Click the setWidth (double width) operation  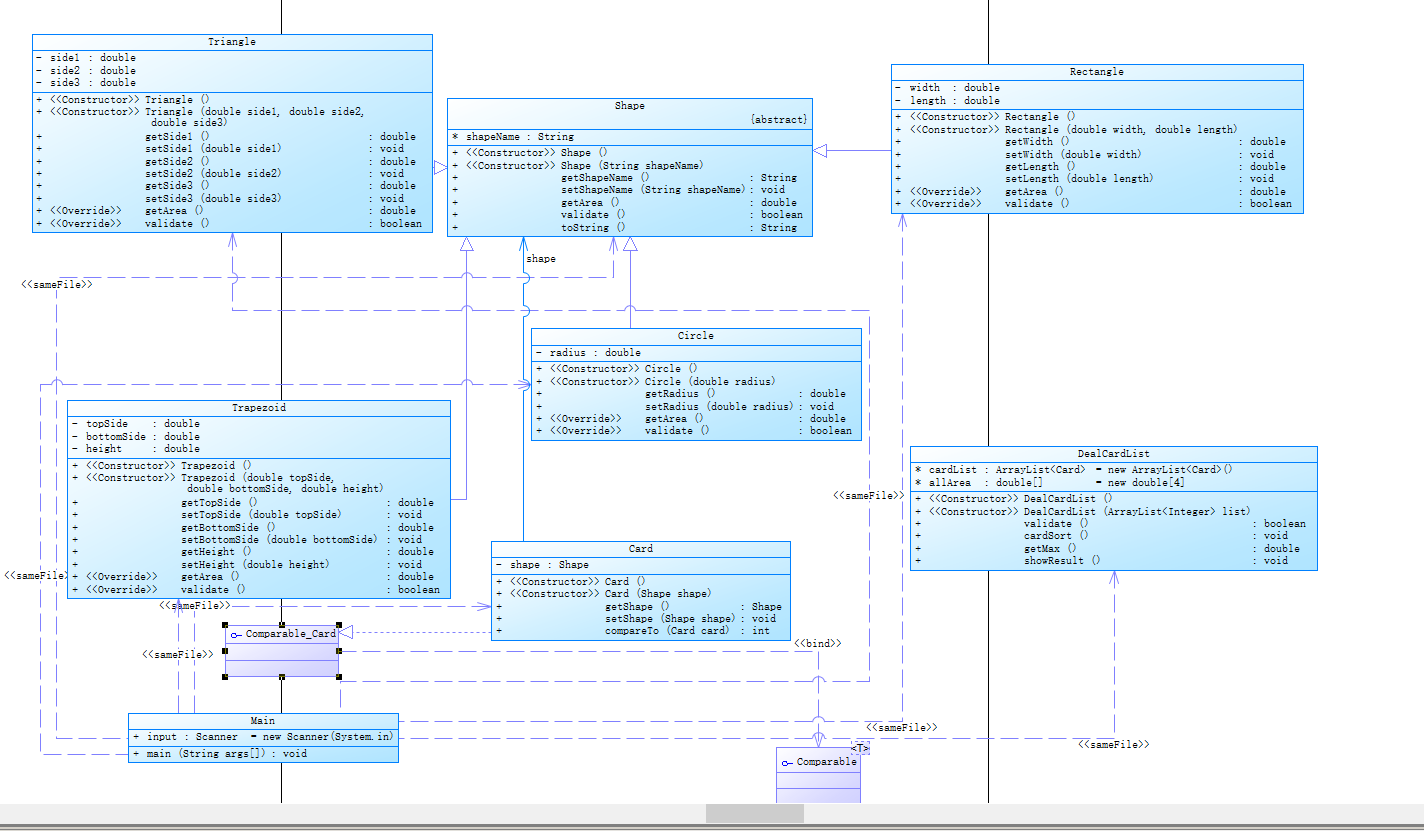coord(1091,155)
